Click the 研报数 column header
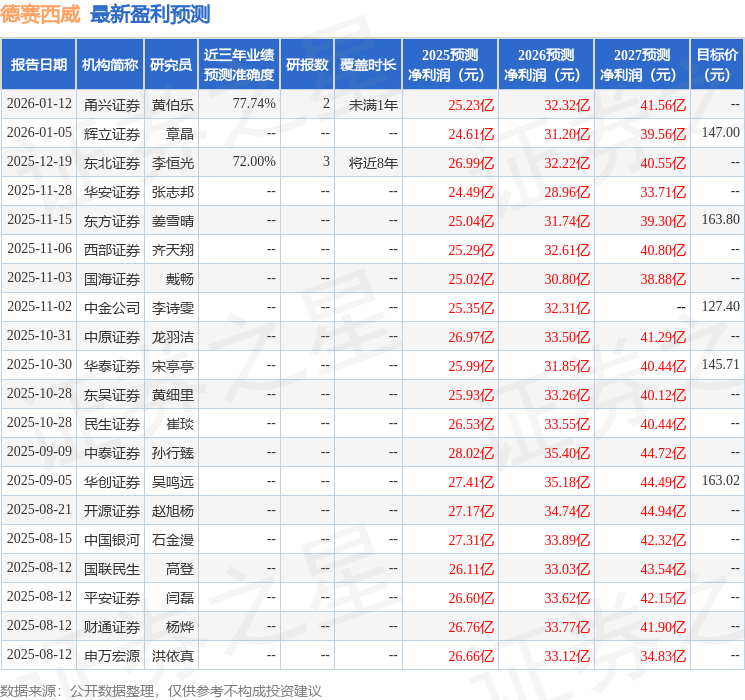Screen dimensions: 745x700 point(306,65)
